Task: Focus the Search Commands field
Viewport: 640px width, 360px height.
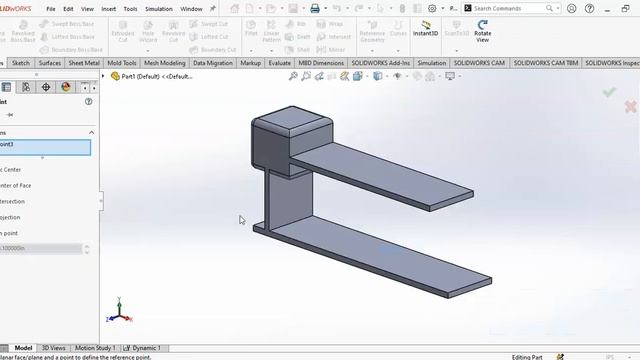Action: click(x=508, y=8)
